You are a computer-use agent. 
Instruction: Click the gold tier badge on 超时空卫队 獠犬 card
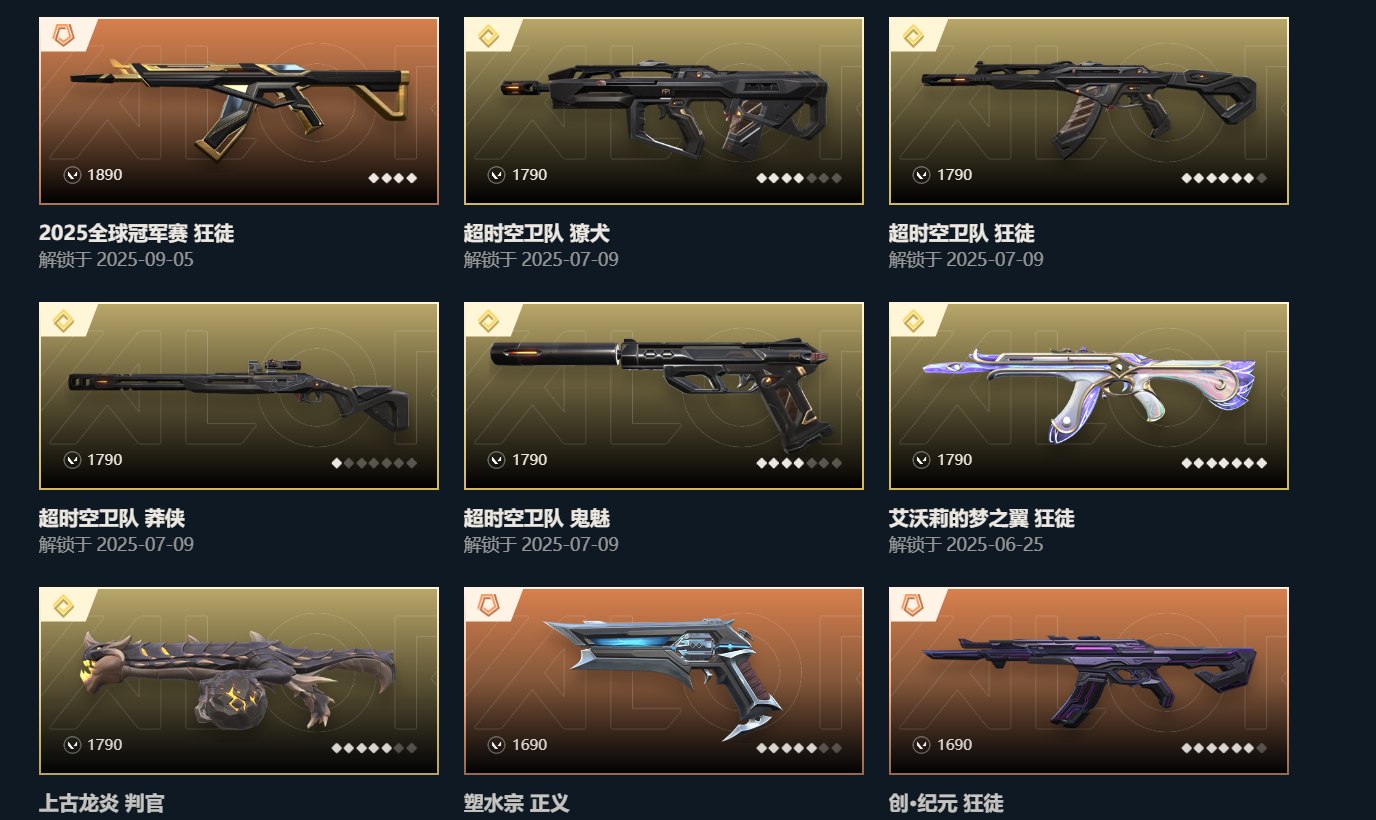tap(488, 37)
